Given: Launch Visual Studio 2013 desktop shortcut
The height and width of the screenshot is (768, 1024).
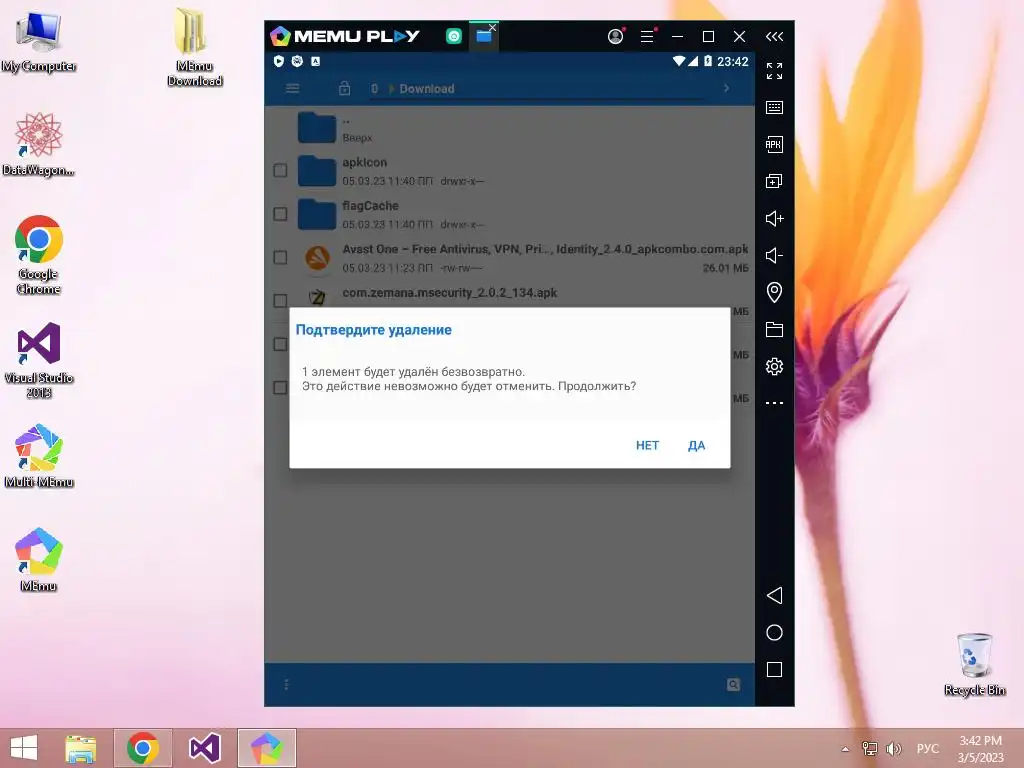Looking at the screenshot, I should pyautogui.click(x=39, y=360).
